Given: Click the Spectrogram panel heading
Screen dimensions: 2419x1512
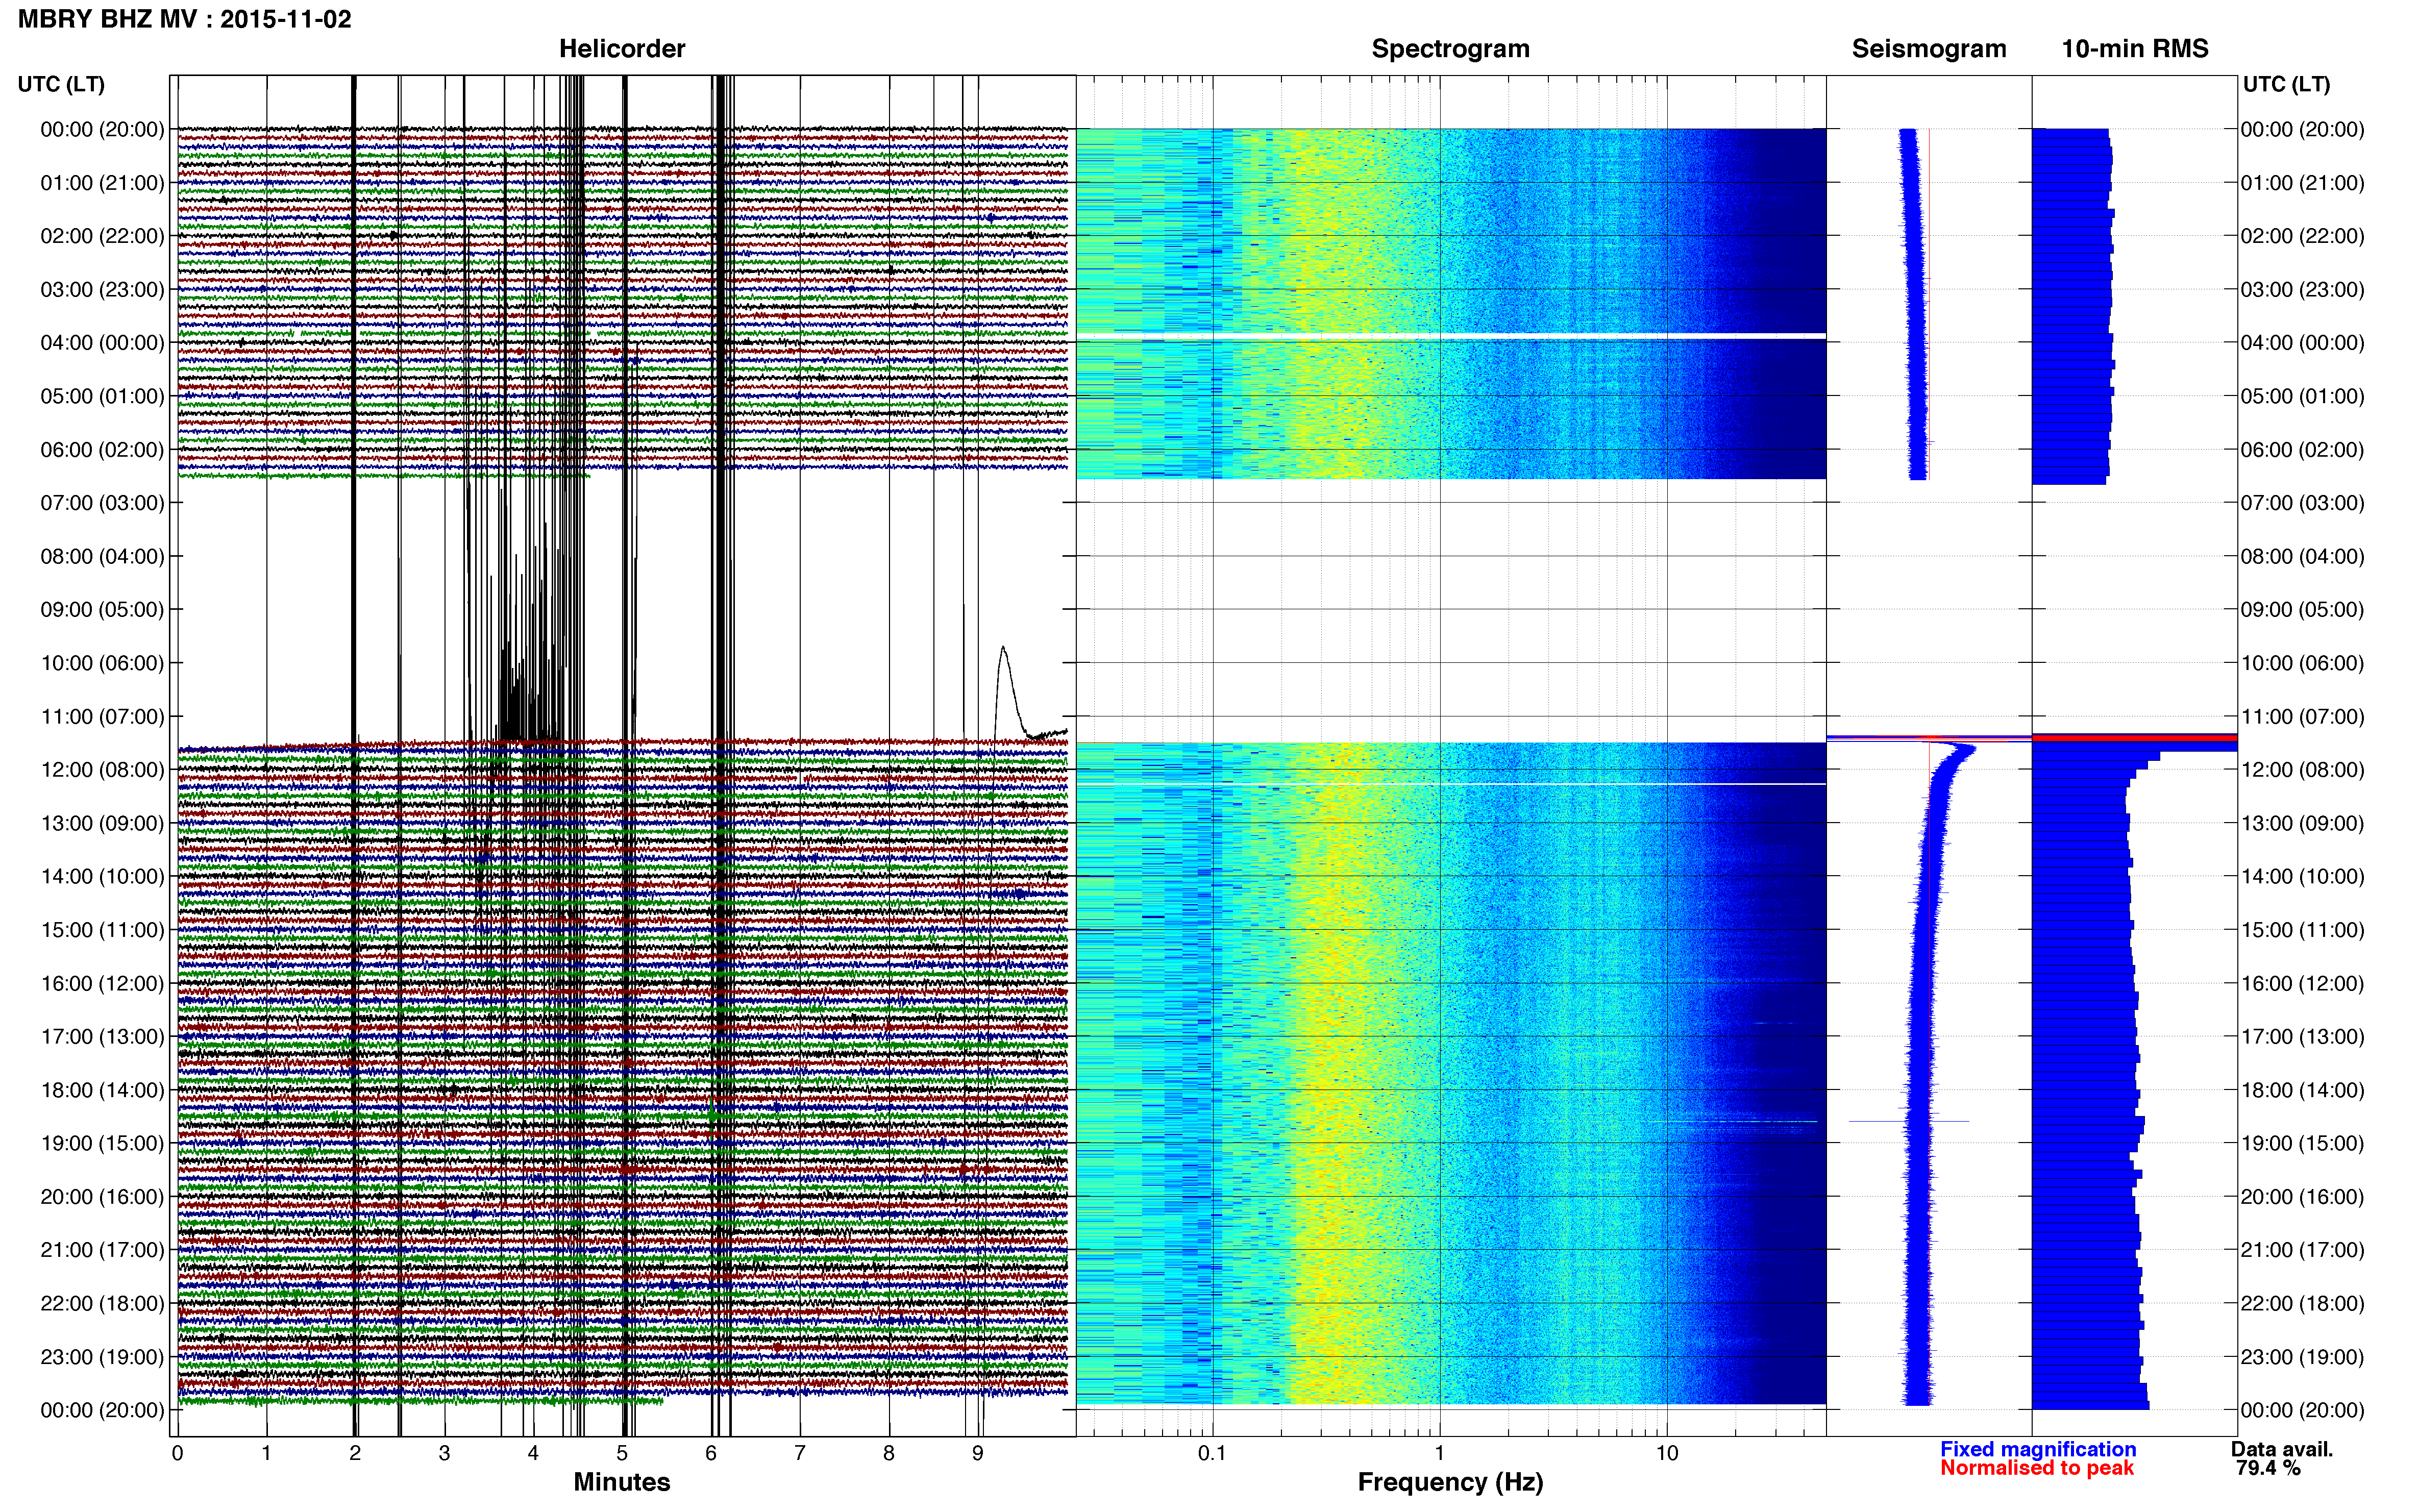Looking at the screenshot, I should click(1450, 49).
